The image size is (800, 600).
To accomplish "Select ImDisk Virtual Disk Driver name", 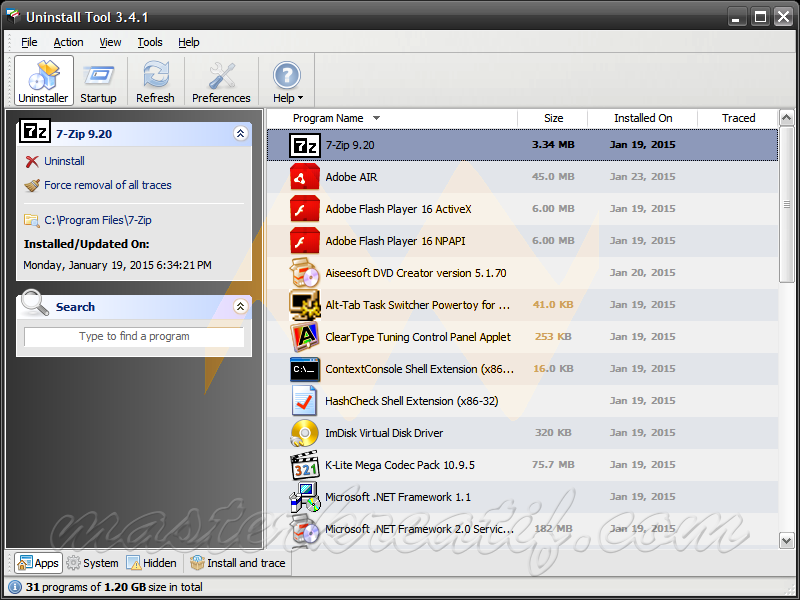I will [x=384, y=433].
